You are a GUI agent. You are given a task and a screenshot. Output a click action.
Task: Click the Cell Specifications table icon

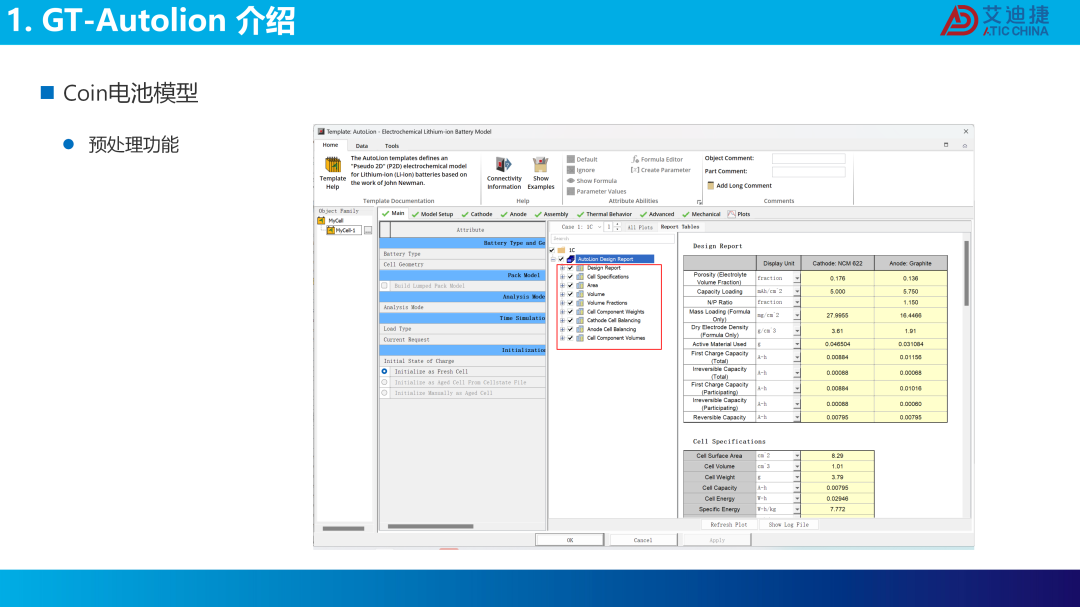(580, 276)
